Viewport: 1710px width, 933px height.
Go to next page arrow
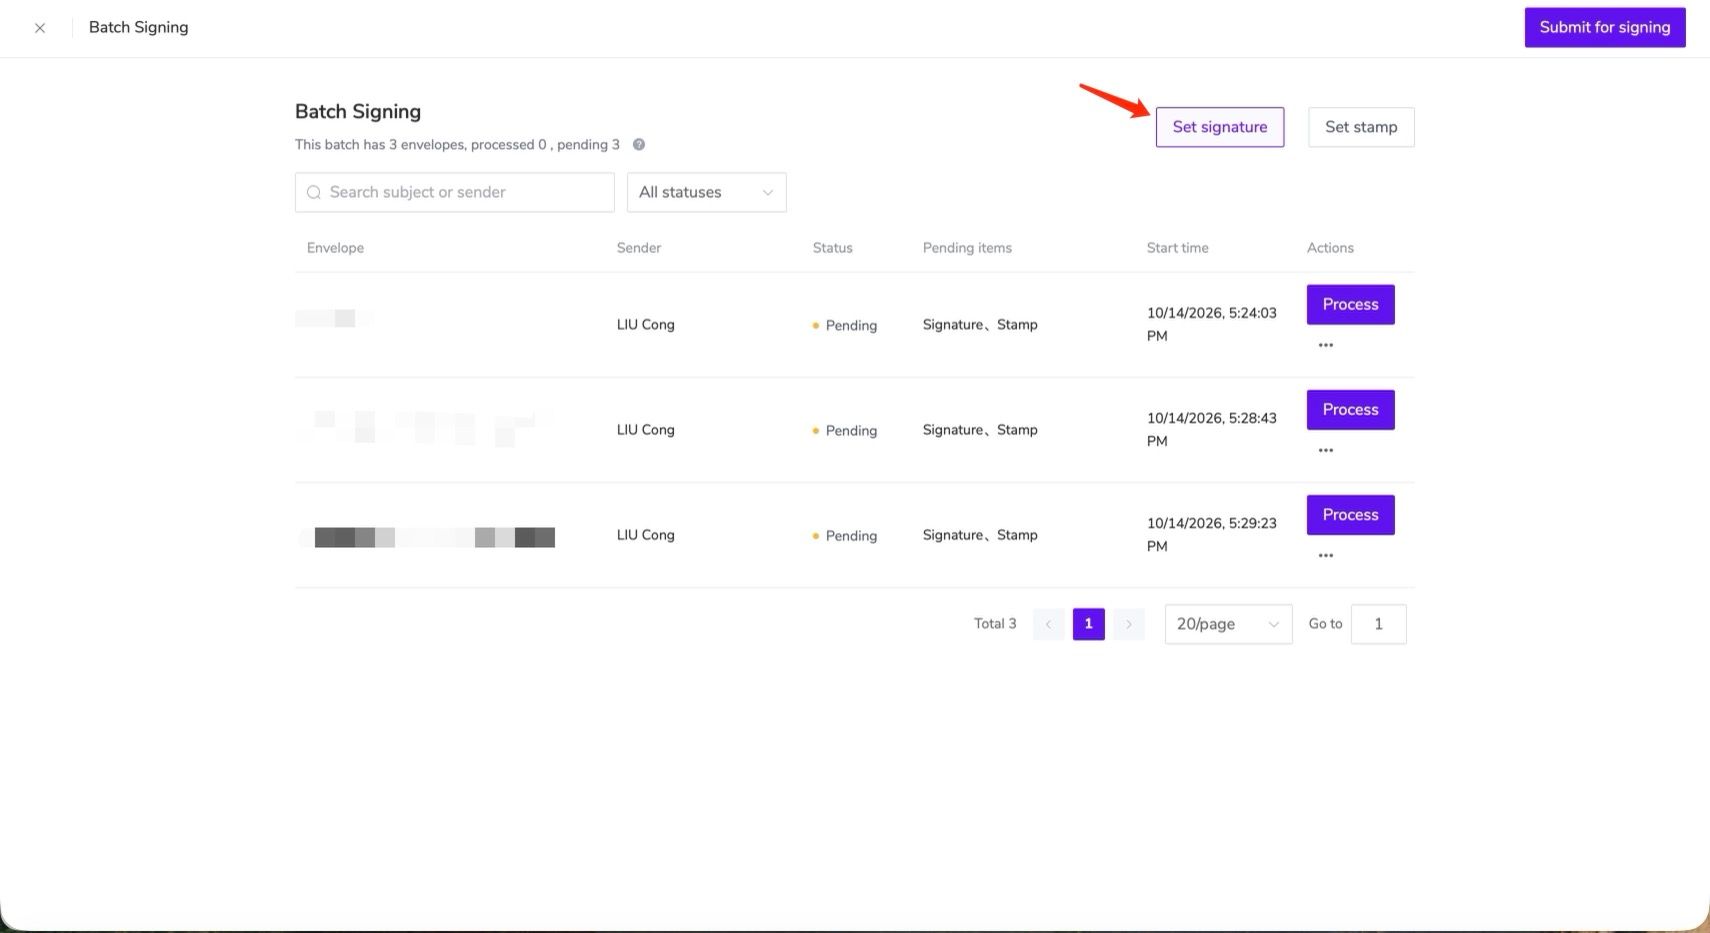point(1129,624)
